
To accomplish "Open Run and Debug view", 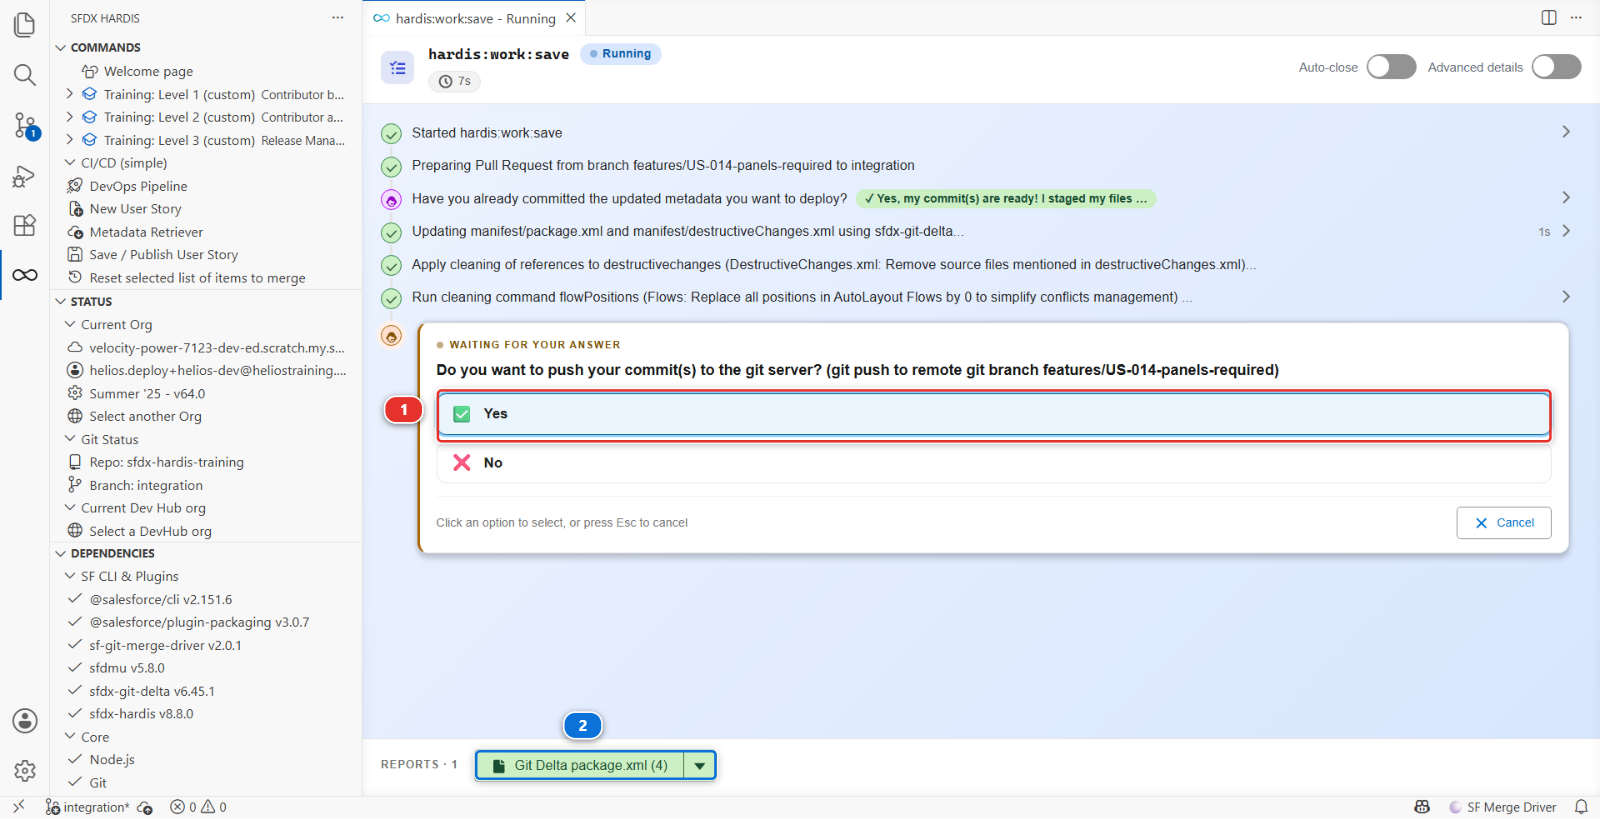I will 25,177.
